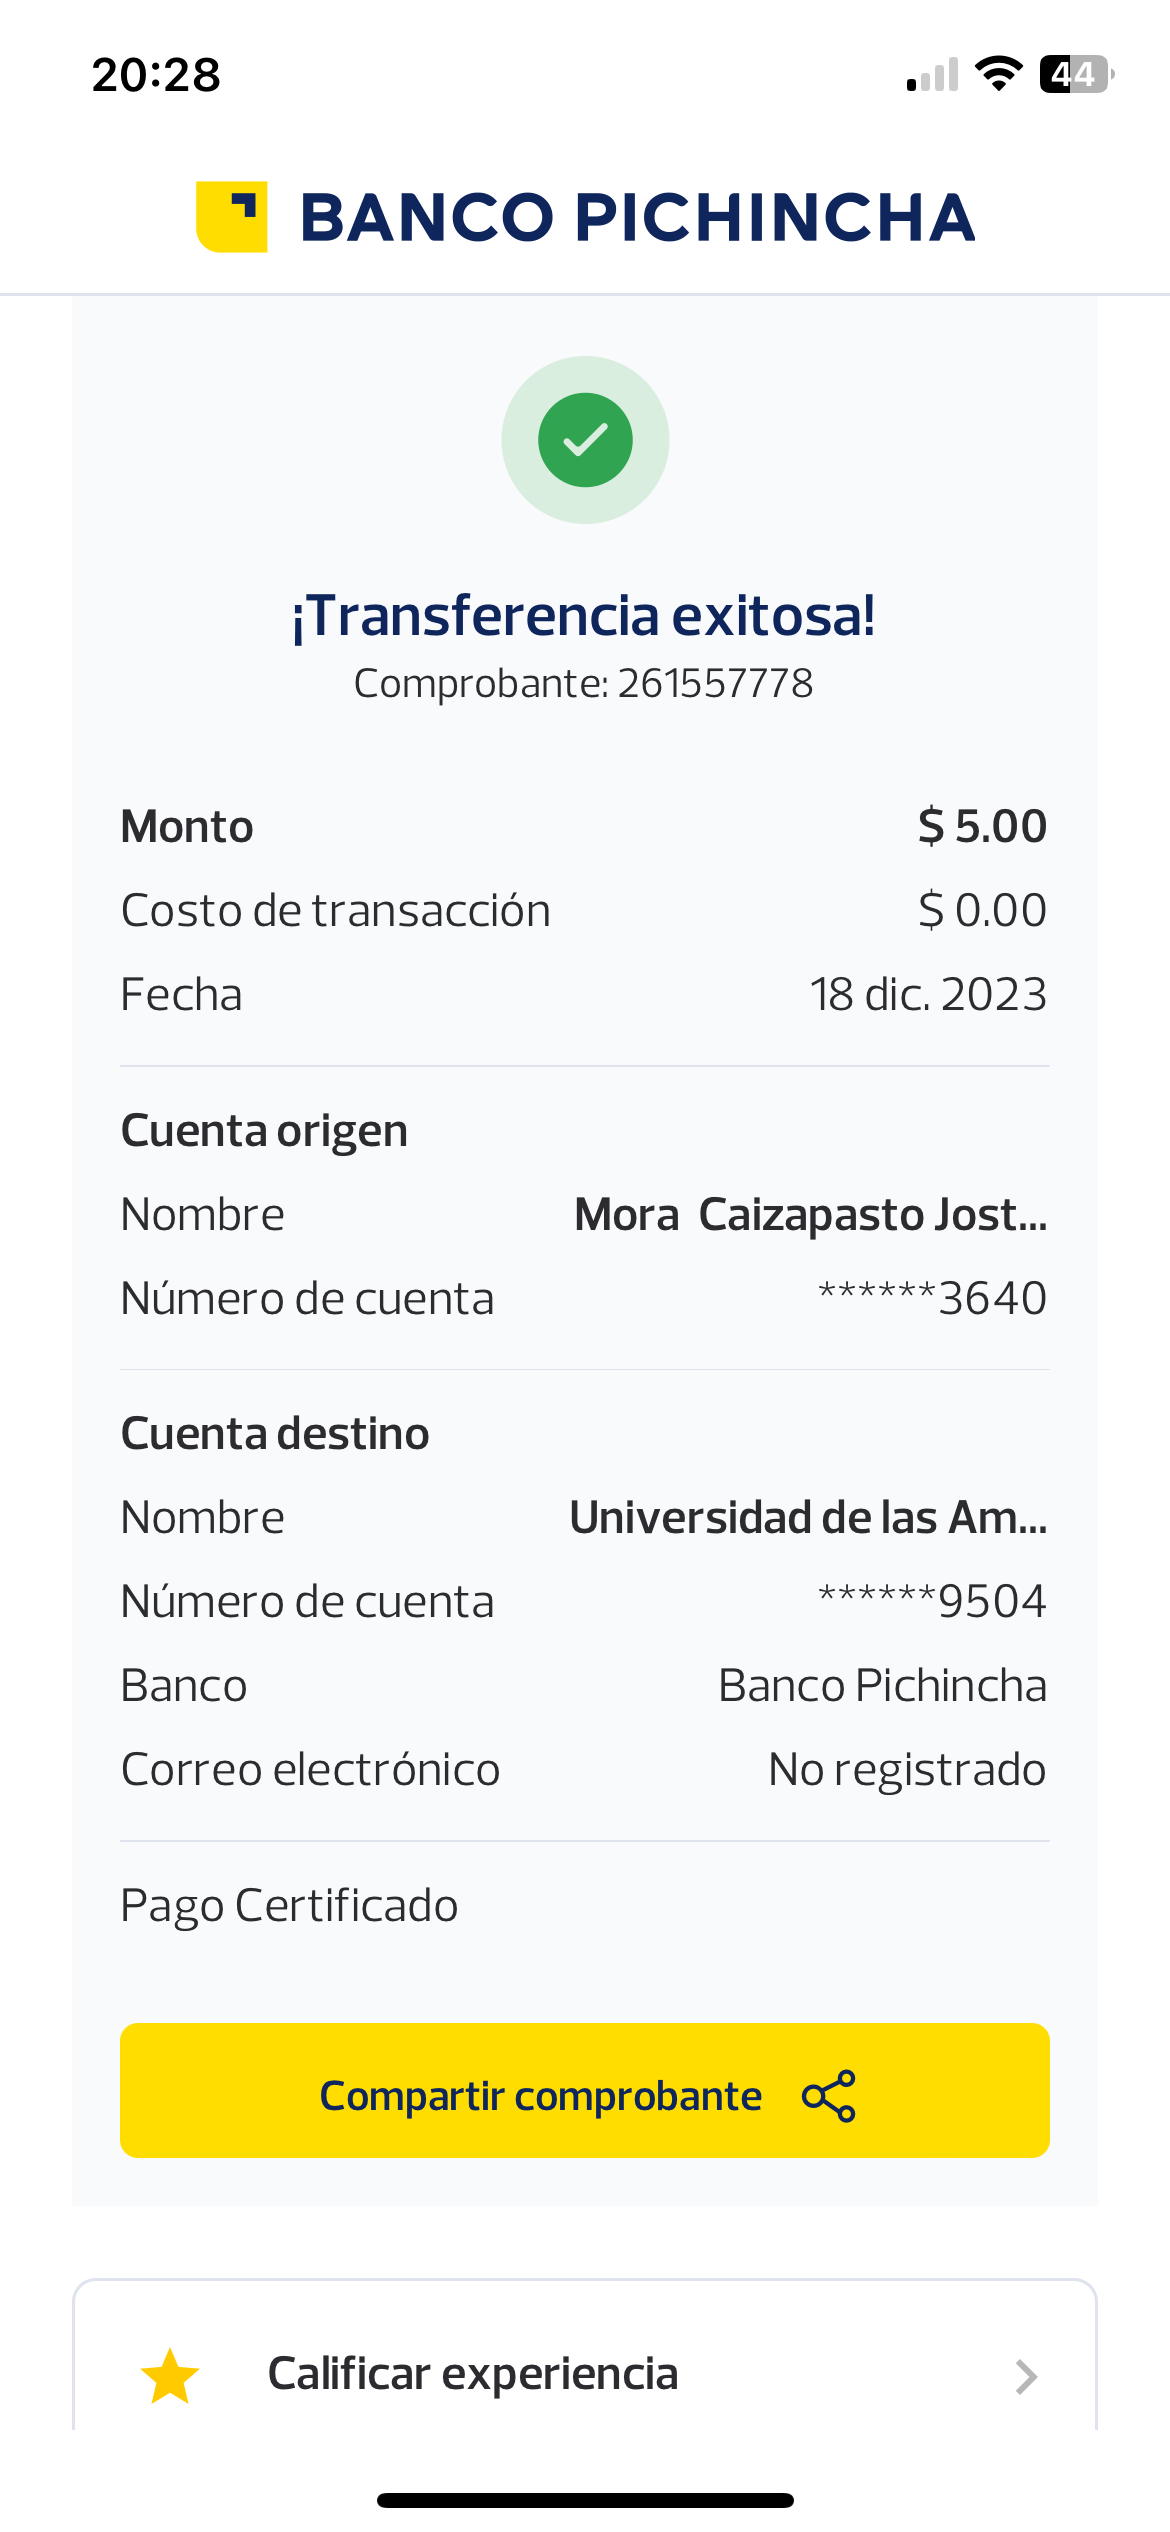Tap the cellular signal bars icon

932,75
